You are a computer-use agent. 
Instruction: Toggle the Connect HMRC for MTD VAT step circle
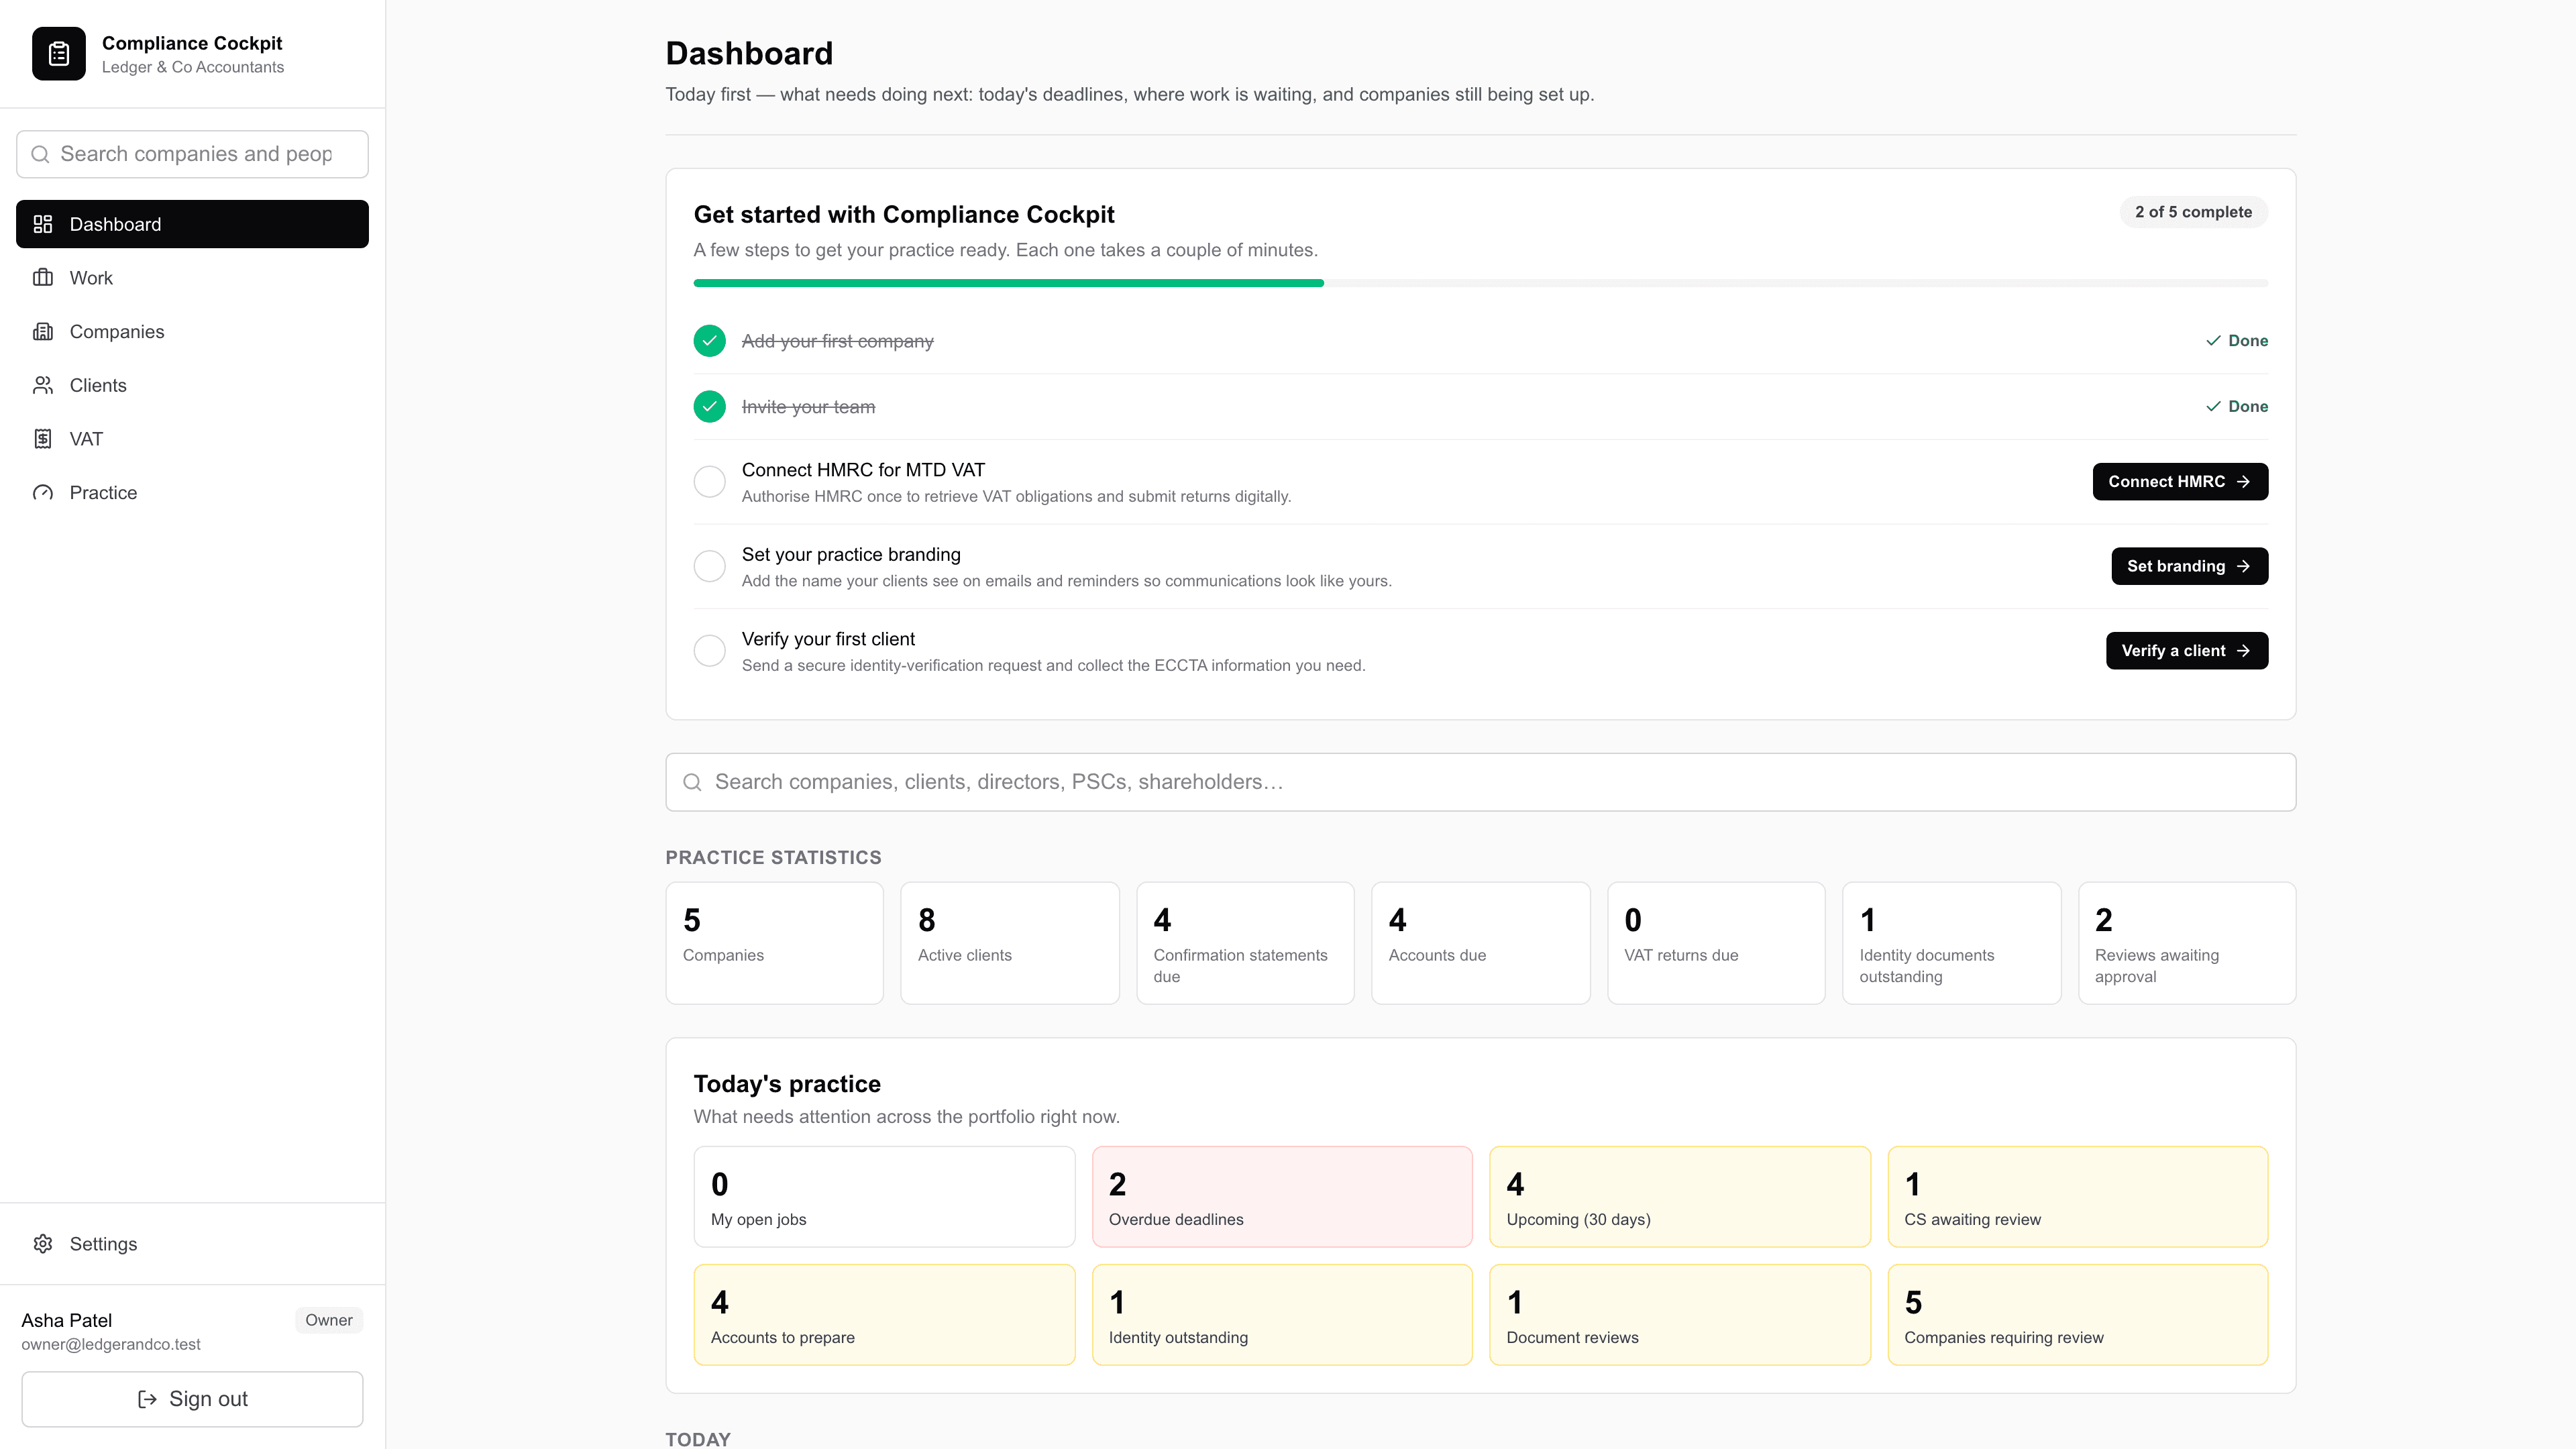pyautogui.click(x=710, y=482)
